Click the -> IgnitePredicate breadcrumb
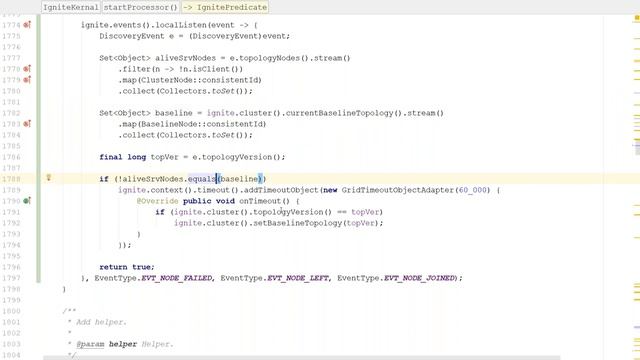 225,7
